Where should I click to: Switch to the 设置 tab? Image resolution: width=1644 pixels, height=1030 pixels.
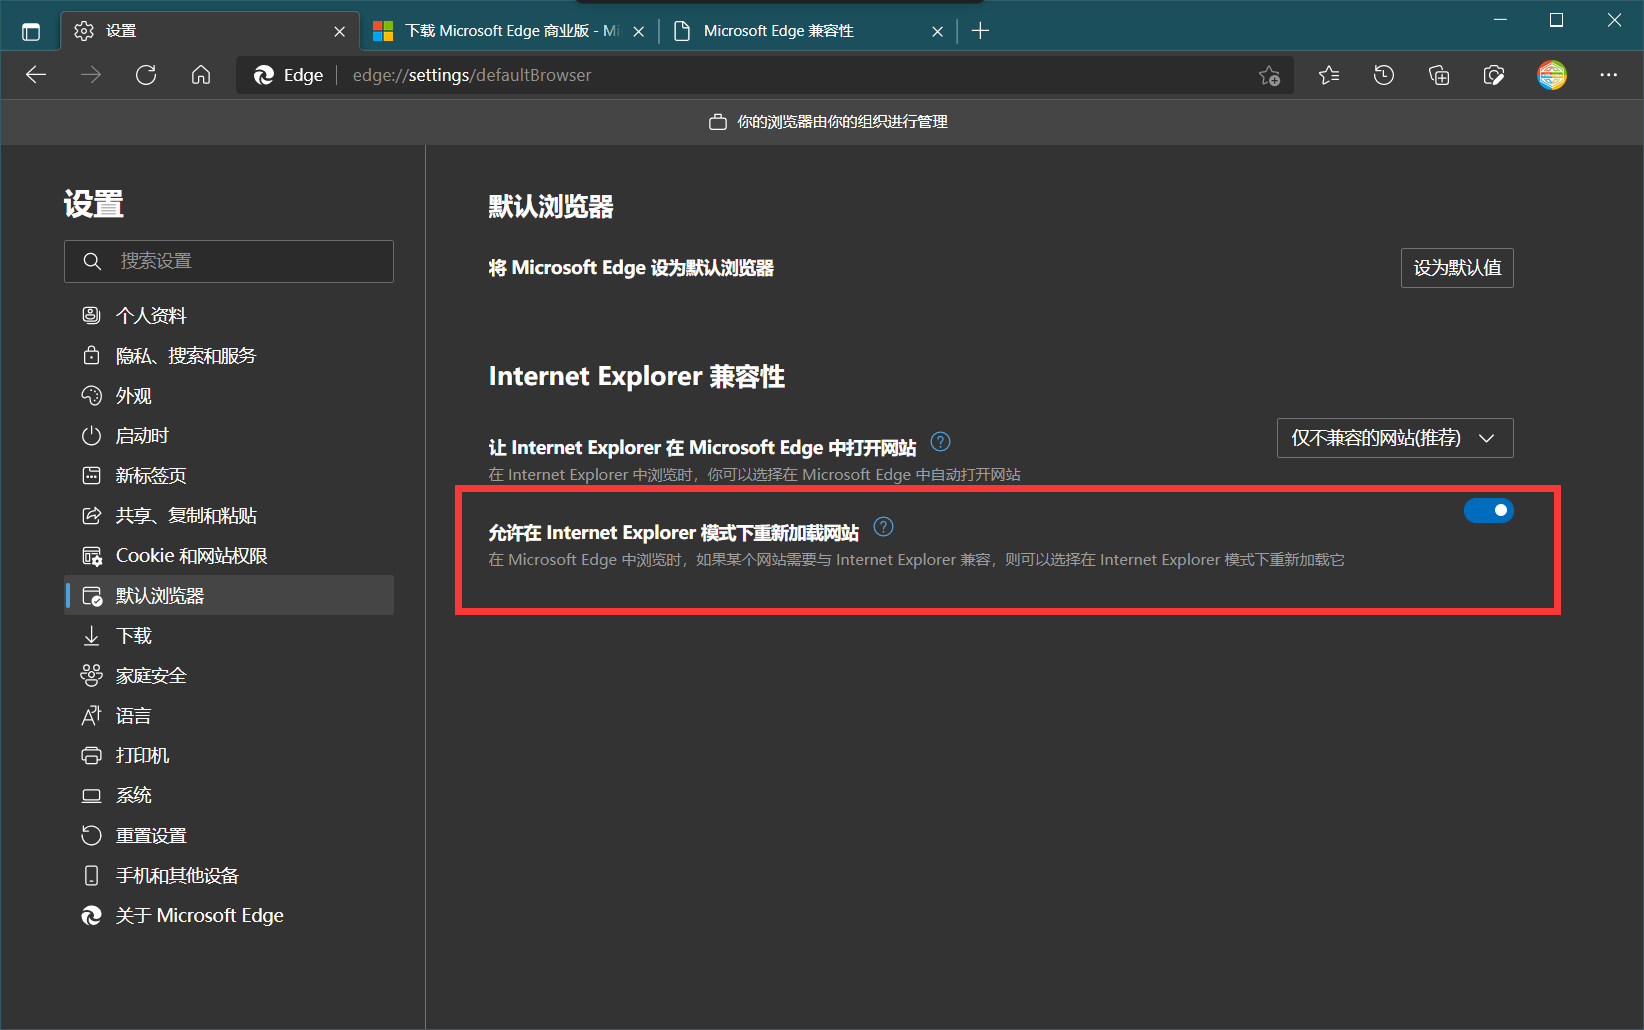[210, 31]
